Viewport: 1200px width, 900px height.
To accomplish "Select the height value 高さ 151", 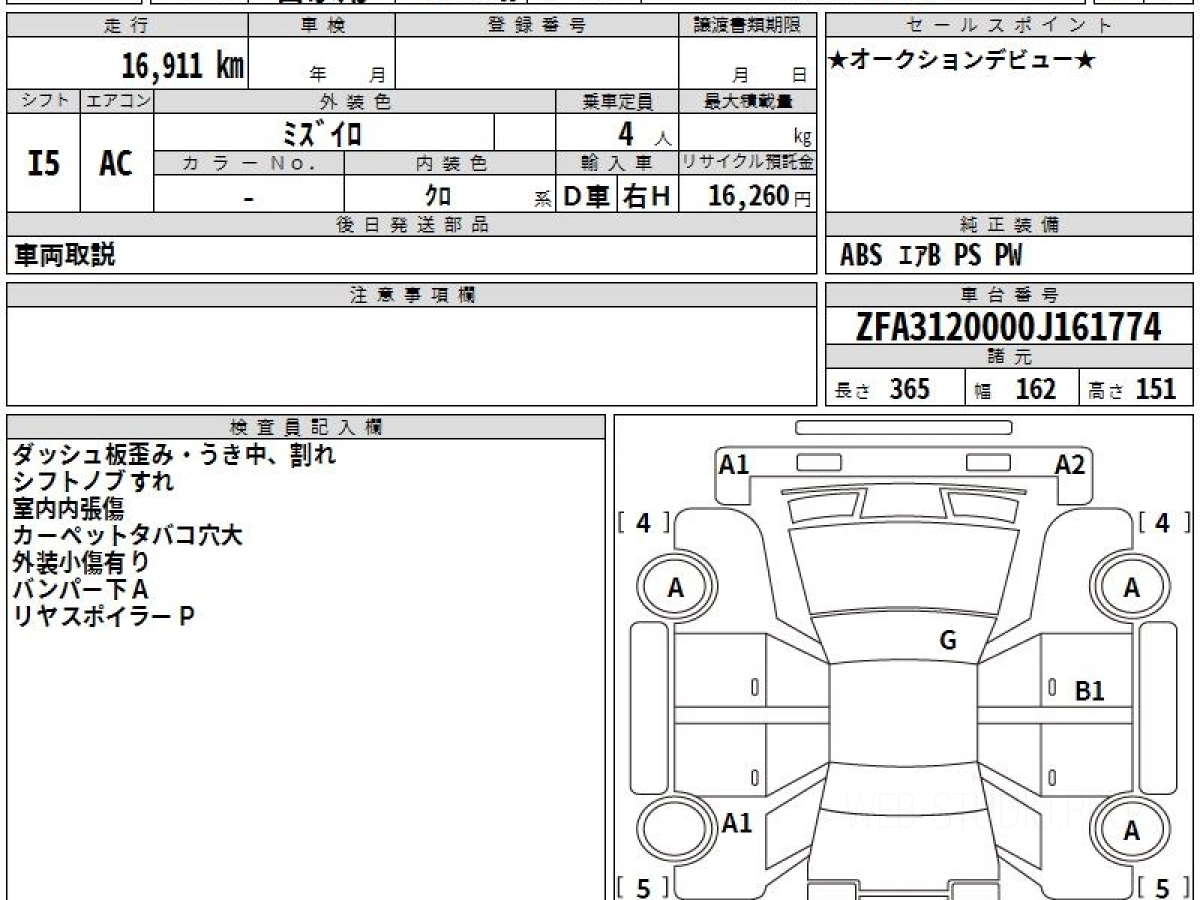I will point(1132,389).
